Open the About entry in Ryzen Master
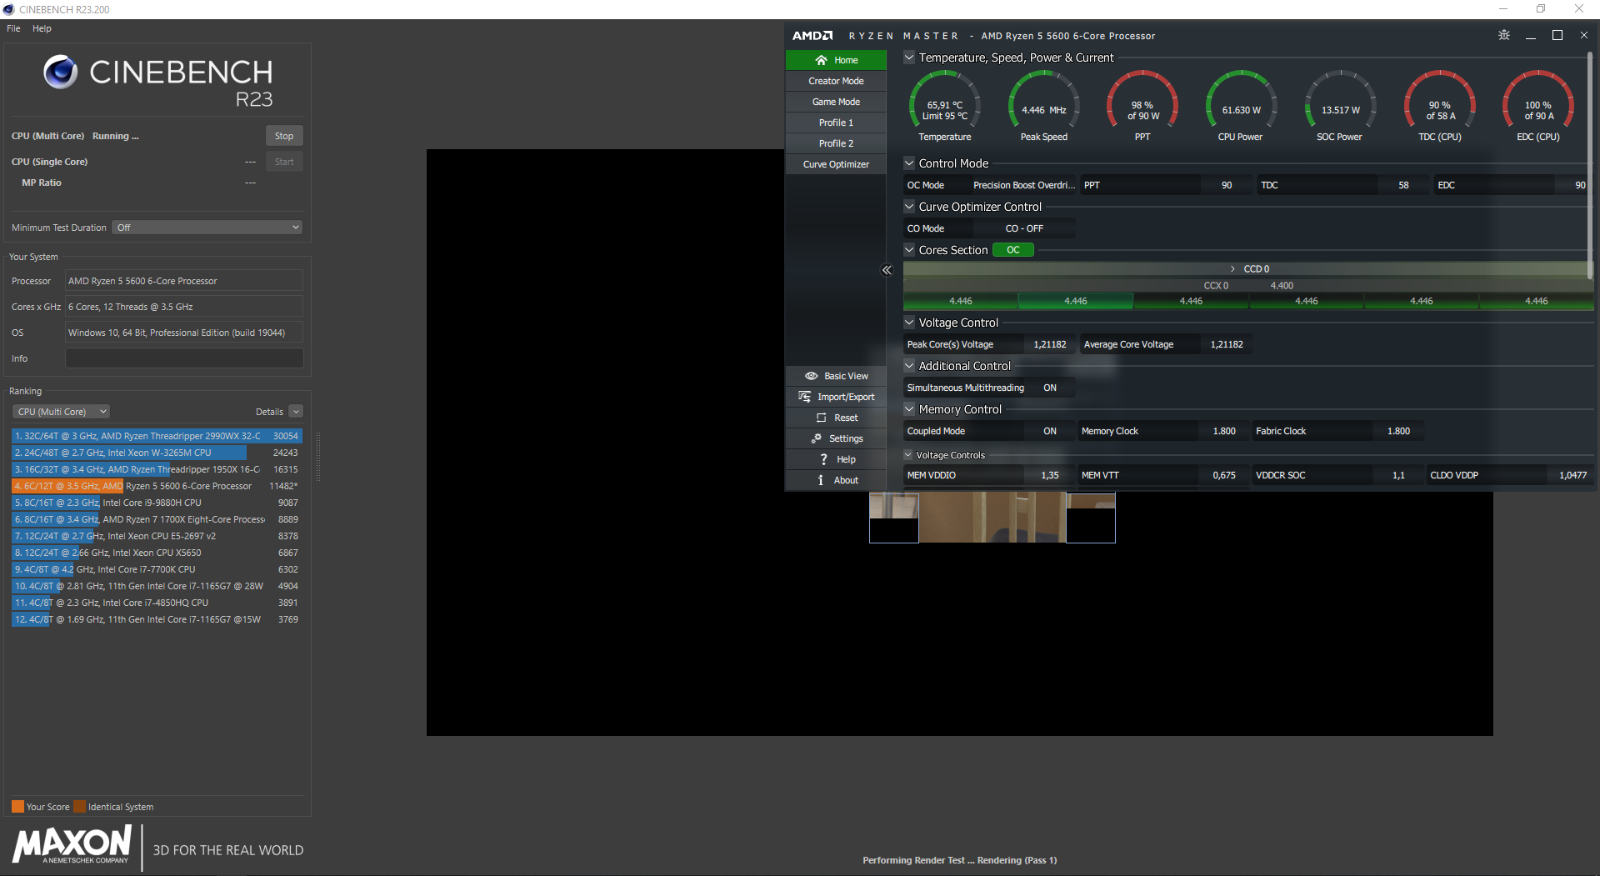The width and height of the screenshot is (1600, 876). click(x=836, y=481)
